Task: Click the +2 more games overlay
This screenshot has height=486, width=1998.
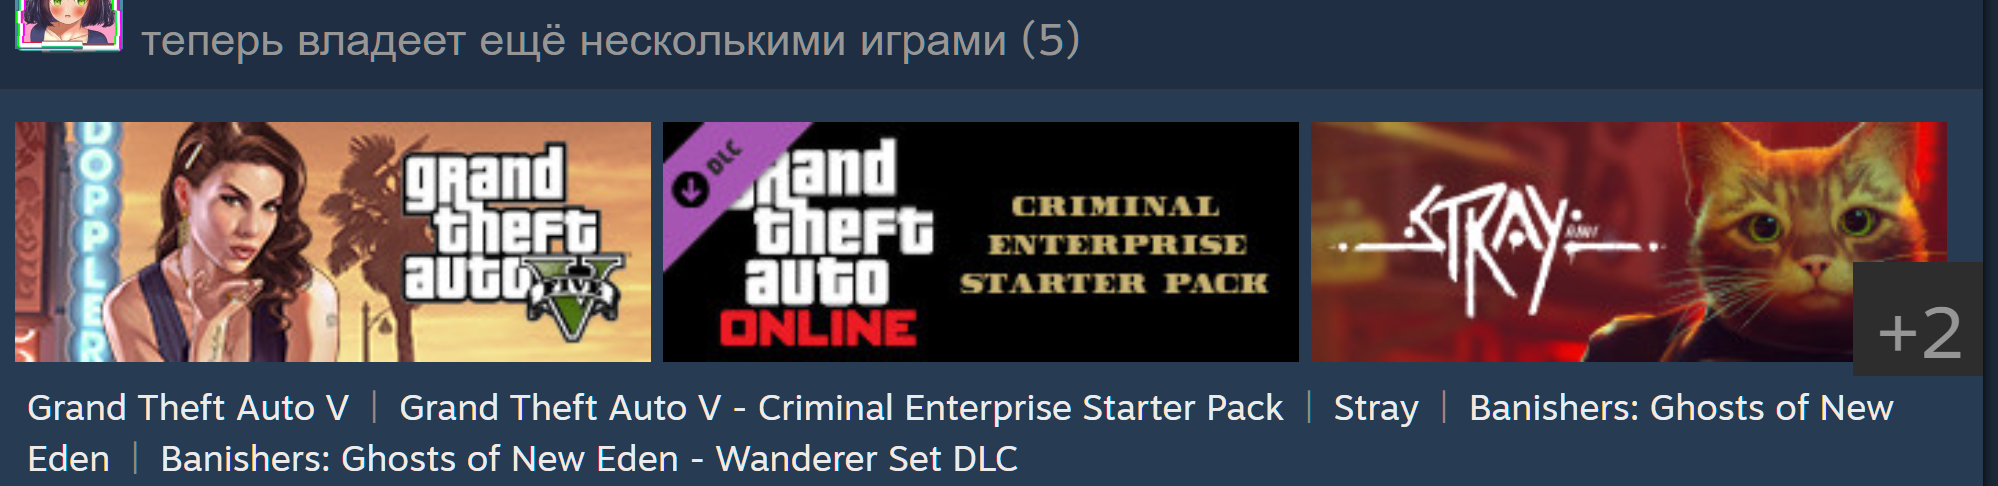Action: (x=1918, y=319)
